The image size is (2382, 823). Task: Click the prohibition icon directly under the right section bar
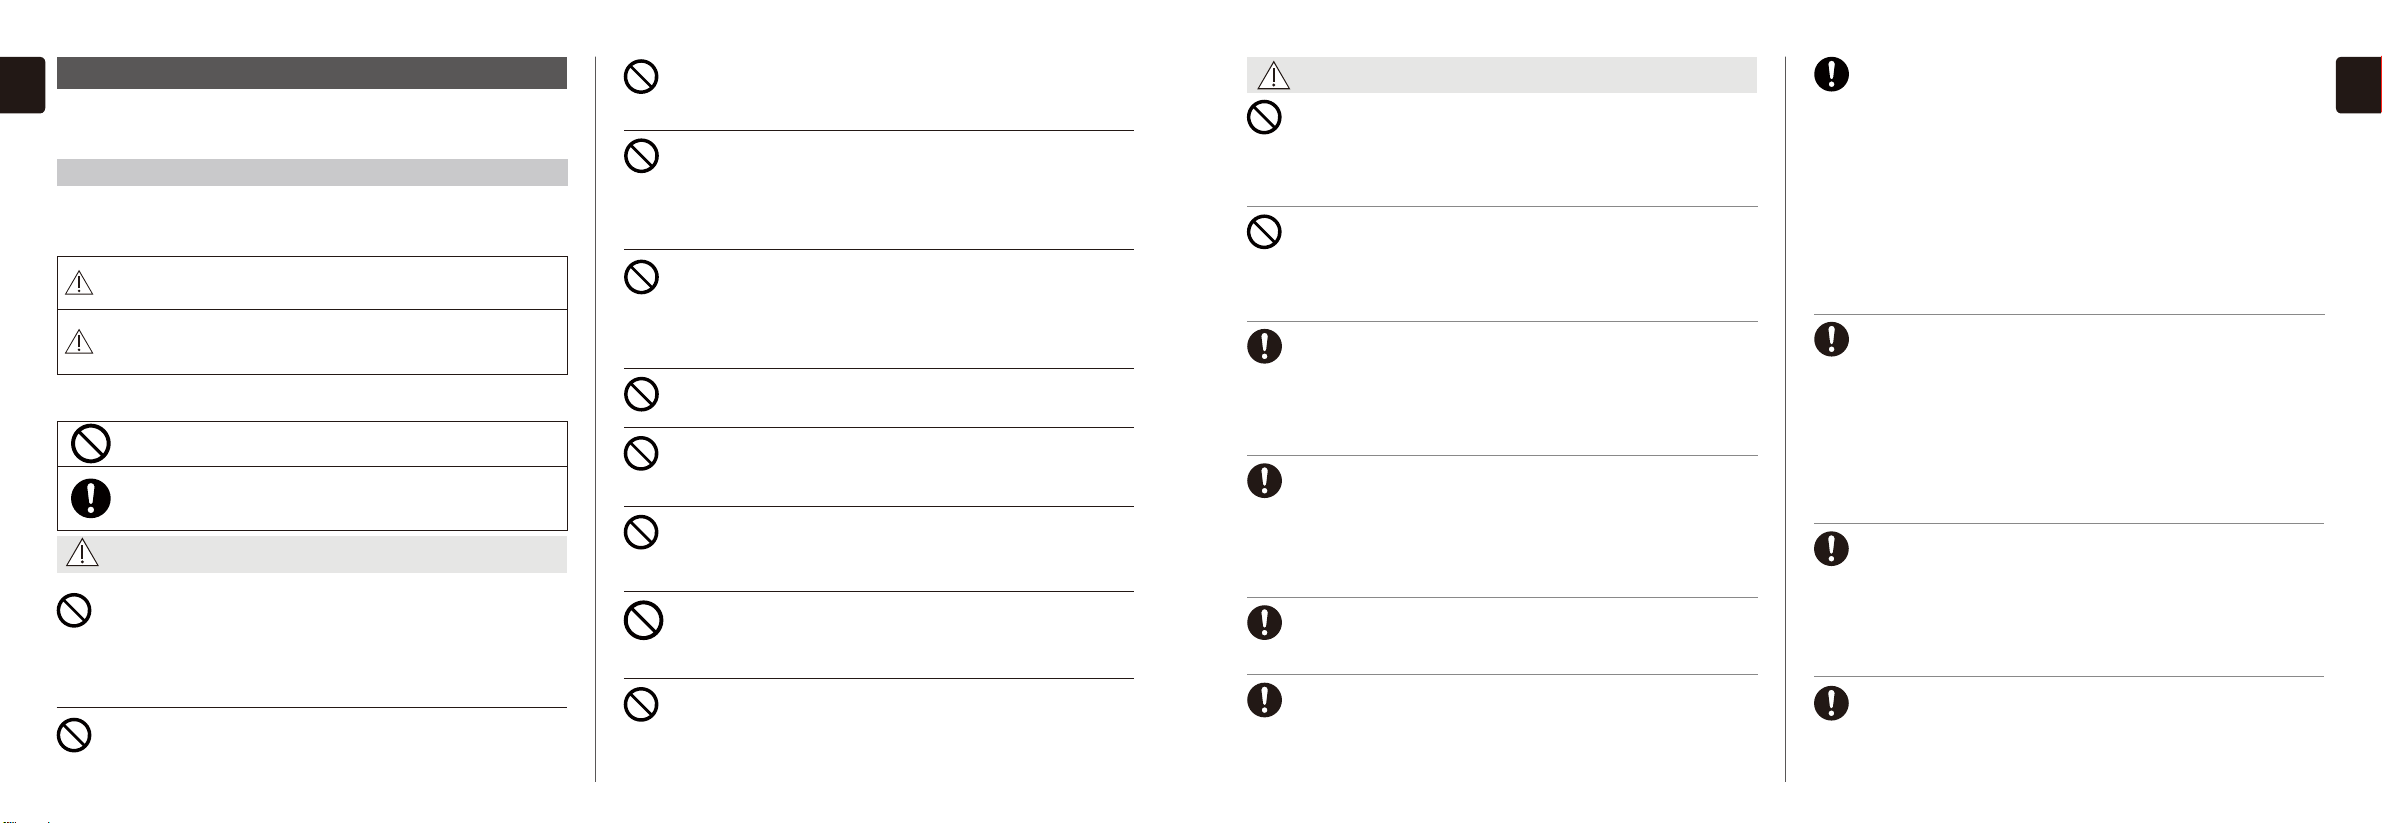coord(1264,118)
